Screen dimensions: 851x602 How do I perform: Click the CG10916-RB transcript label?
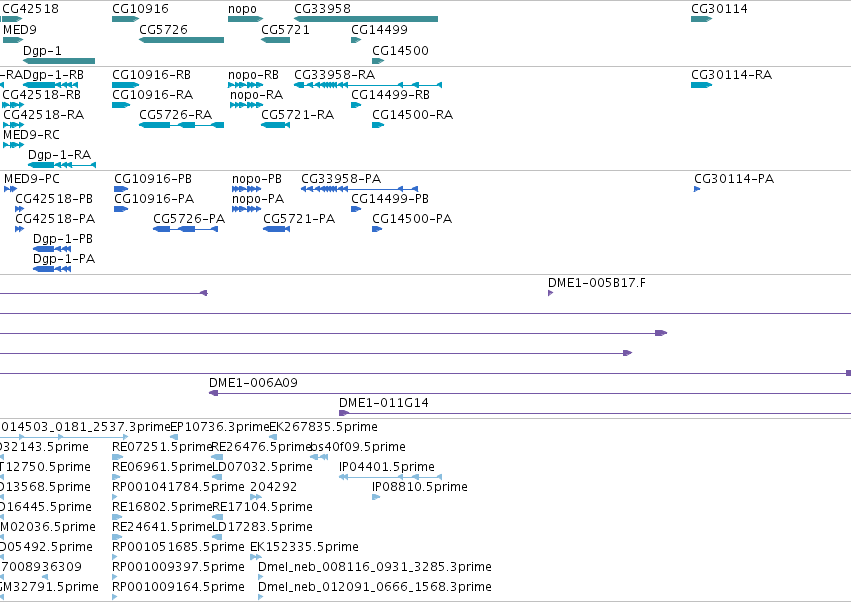[151, 74]
